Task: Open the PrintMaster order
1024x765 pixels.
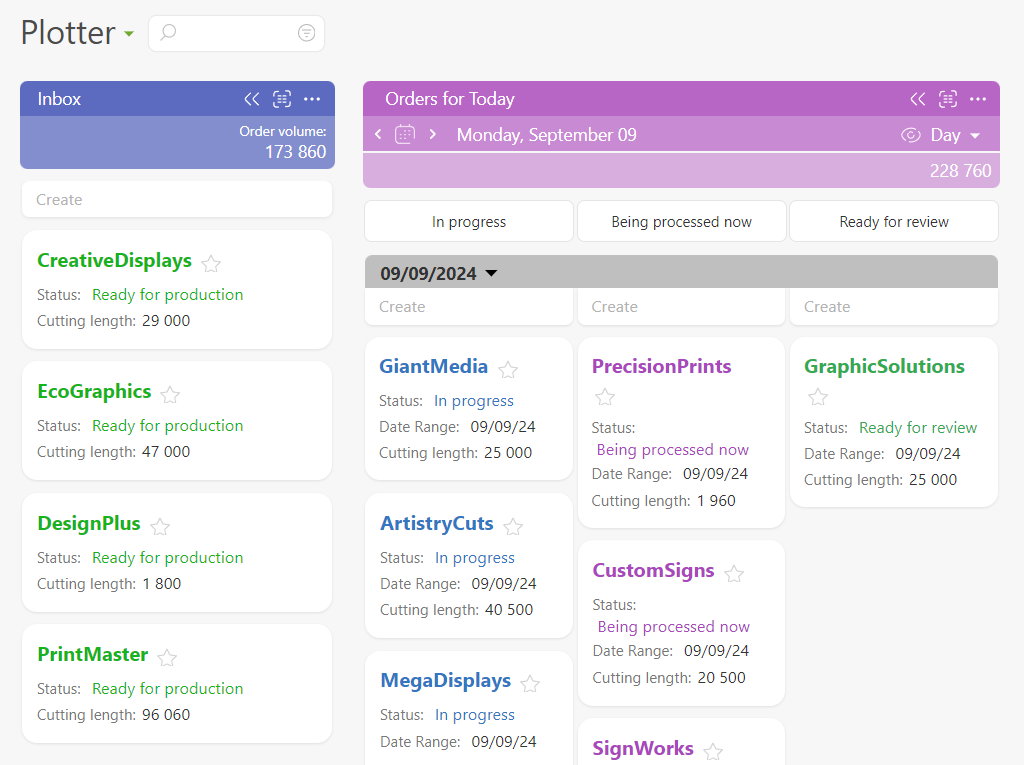Action: (x=93, y=654)
